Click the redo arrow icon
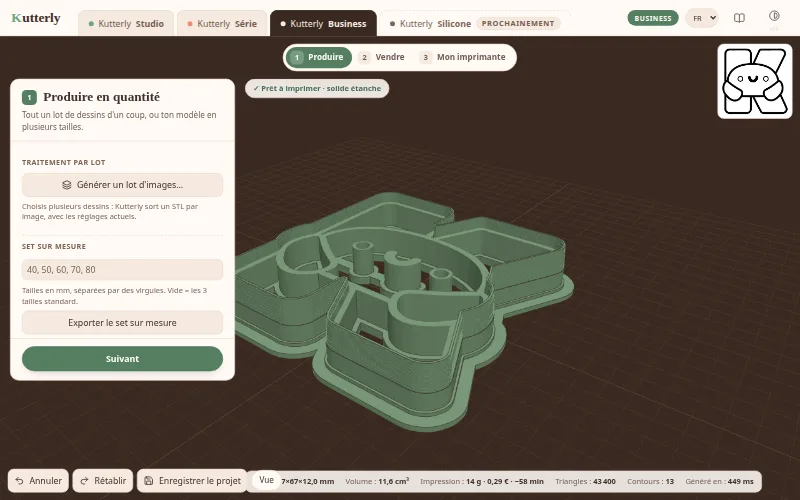This screenshot has height=500, width=800. pos(85,481)
